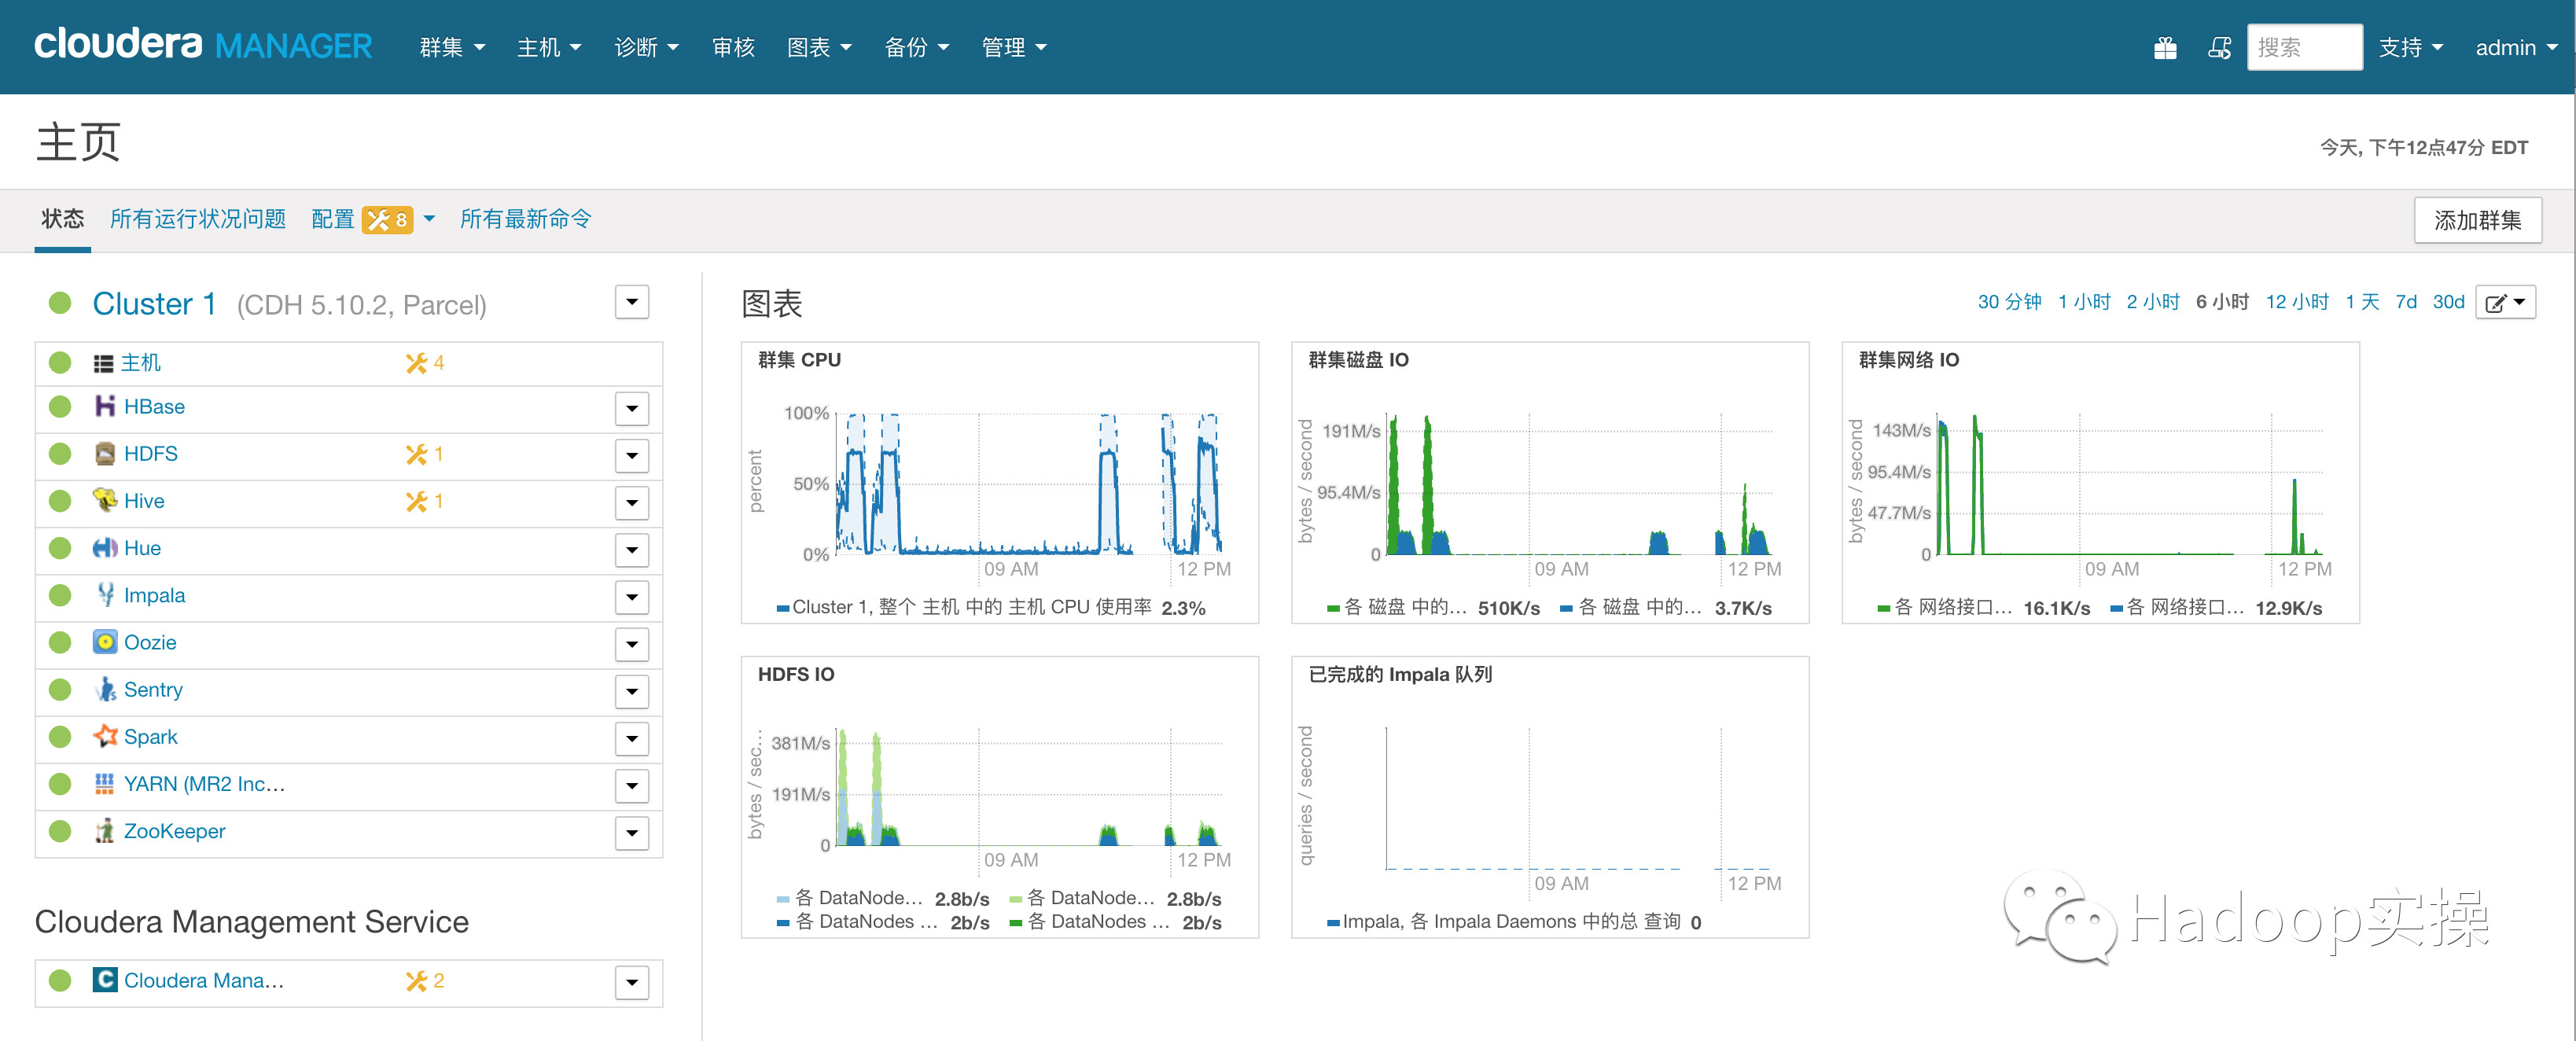
Task: Click the Impala service icon
Action: tap(105, 594)
